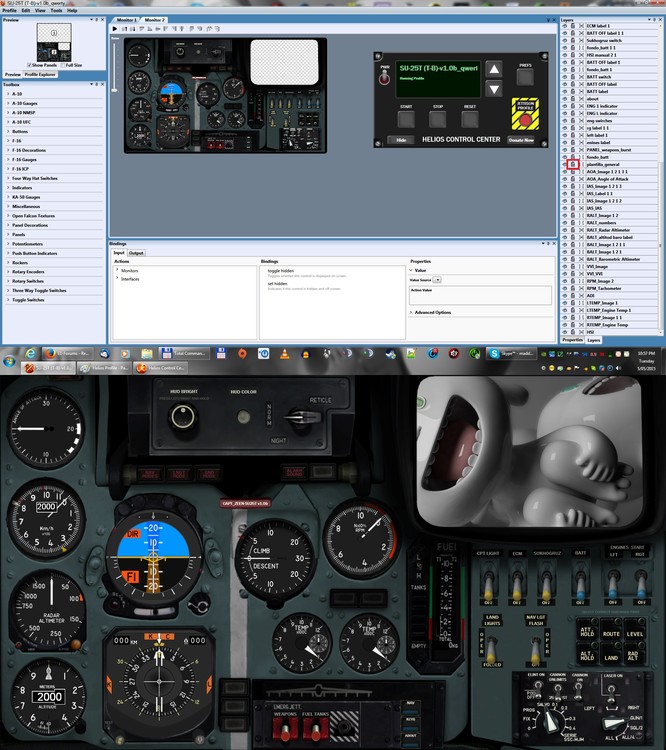Lock the about layer
666x750 pixels.
573,99
